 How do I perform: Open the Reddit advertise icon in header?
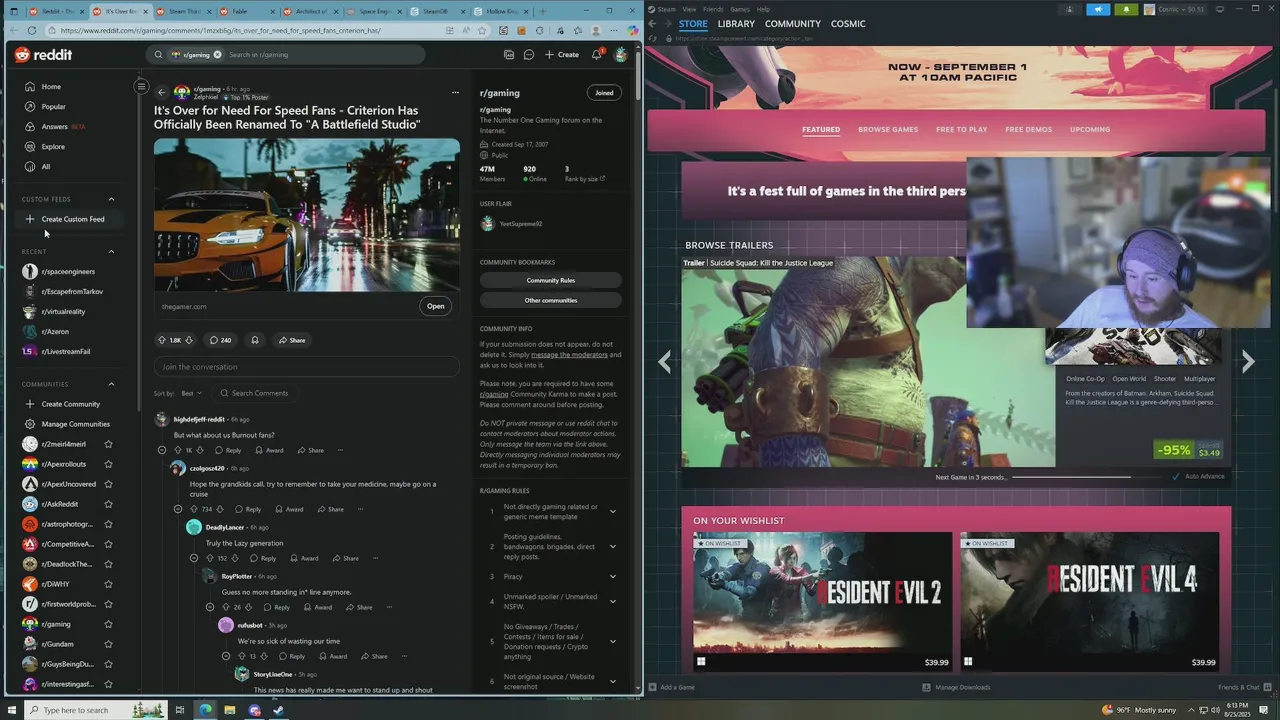(x=509, y=55)
